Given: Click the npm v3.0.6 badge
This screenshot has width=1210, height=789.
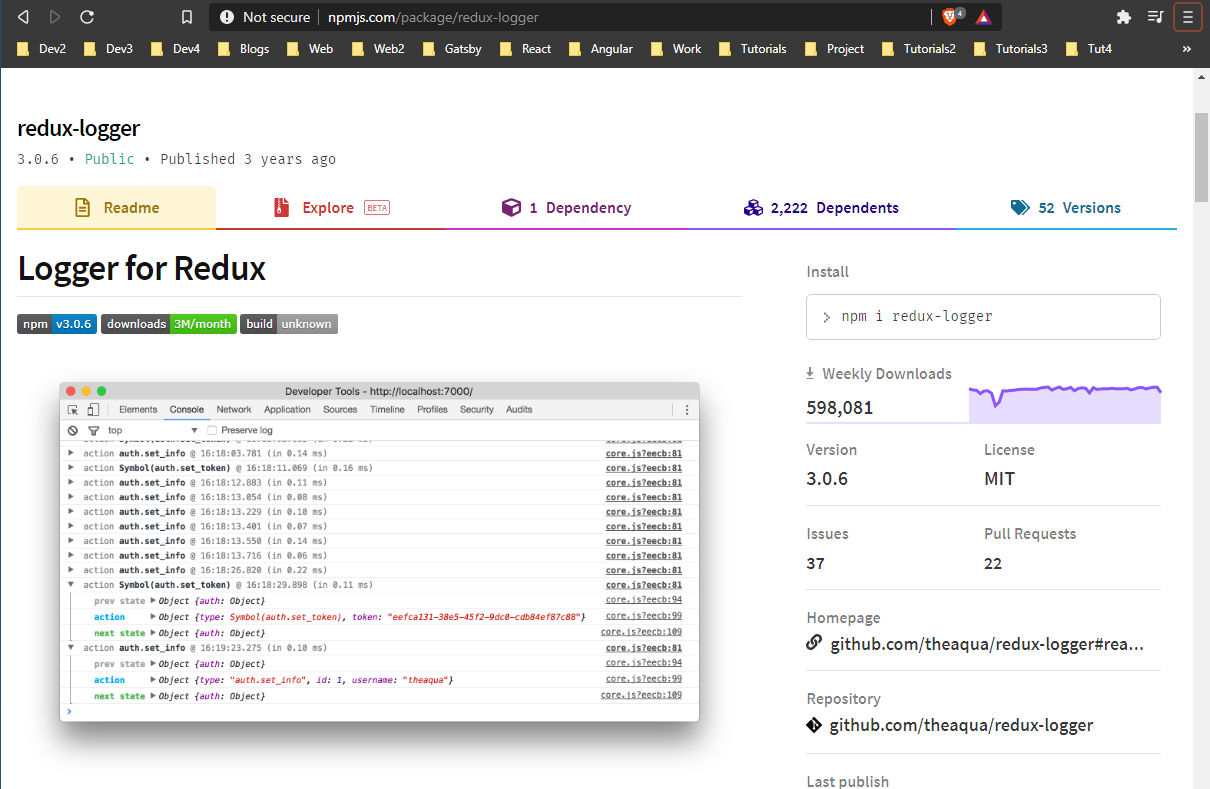Looking at the screenshot, I should (57, 324).
